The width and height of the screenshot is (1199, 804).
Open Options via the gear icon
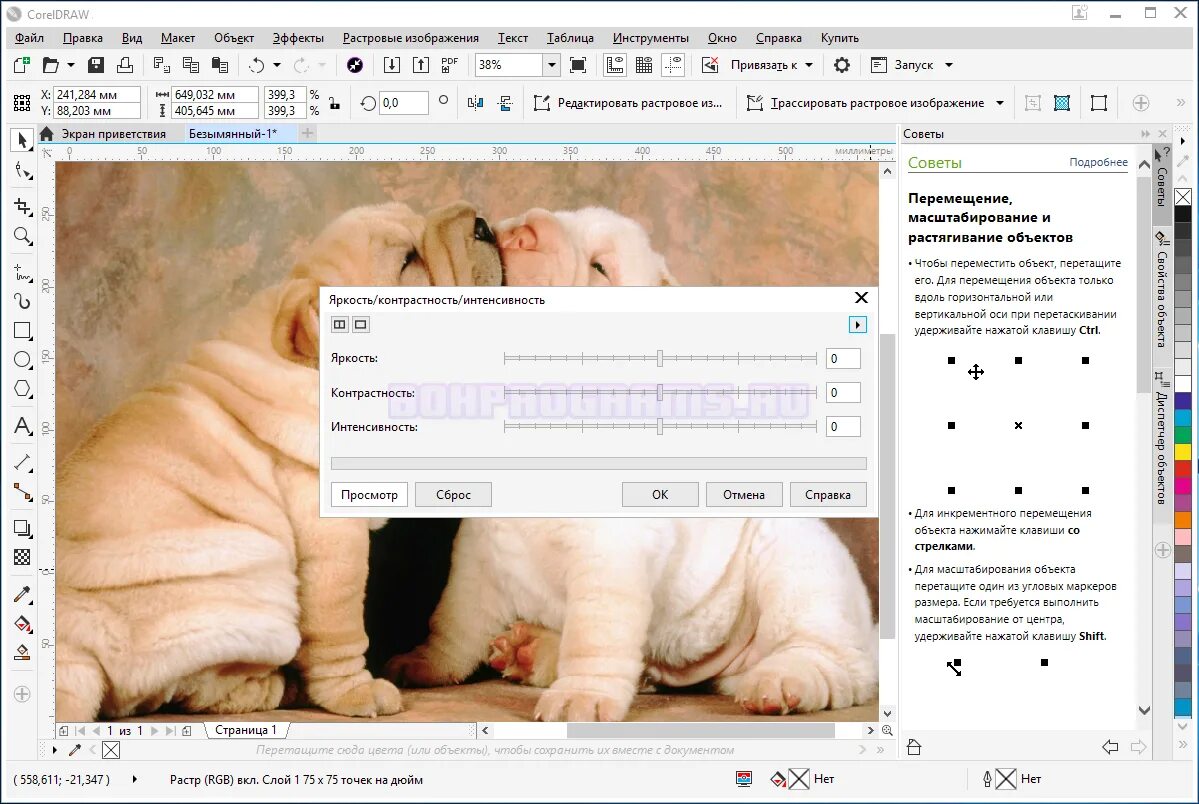(x=842, y=65)
